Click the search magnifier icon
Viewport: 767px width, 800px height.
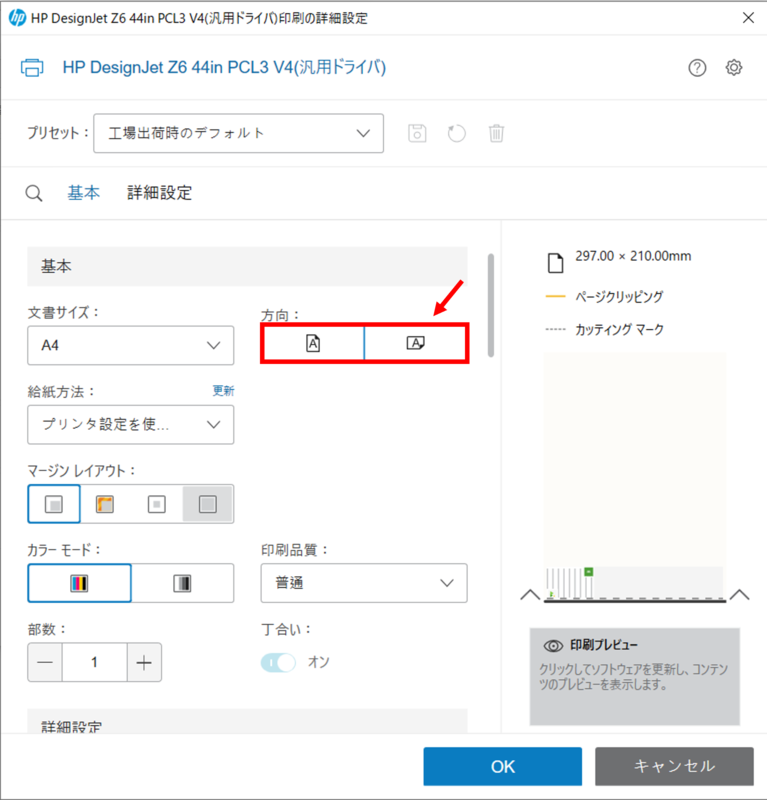point(34,193)
